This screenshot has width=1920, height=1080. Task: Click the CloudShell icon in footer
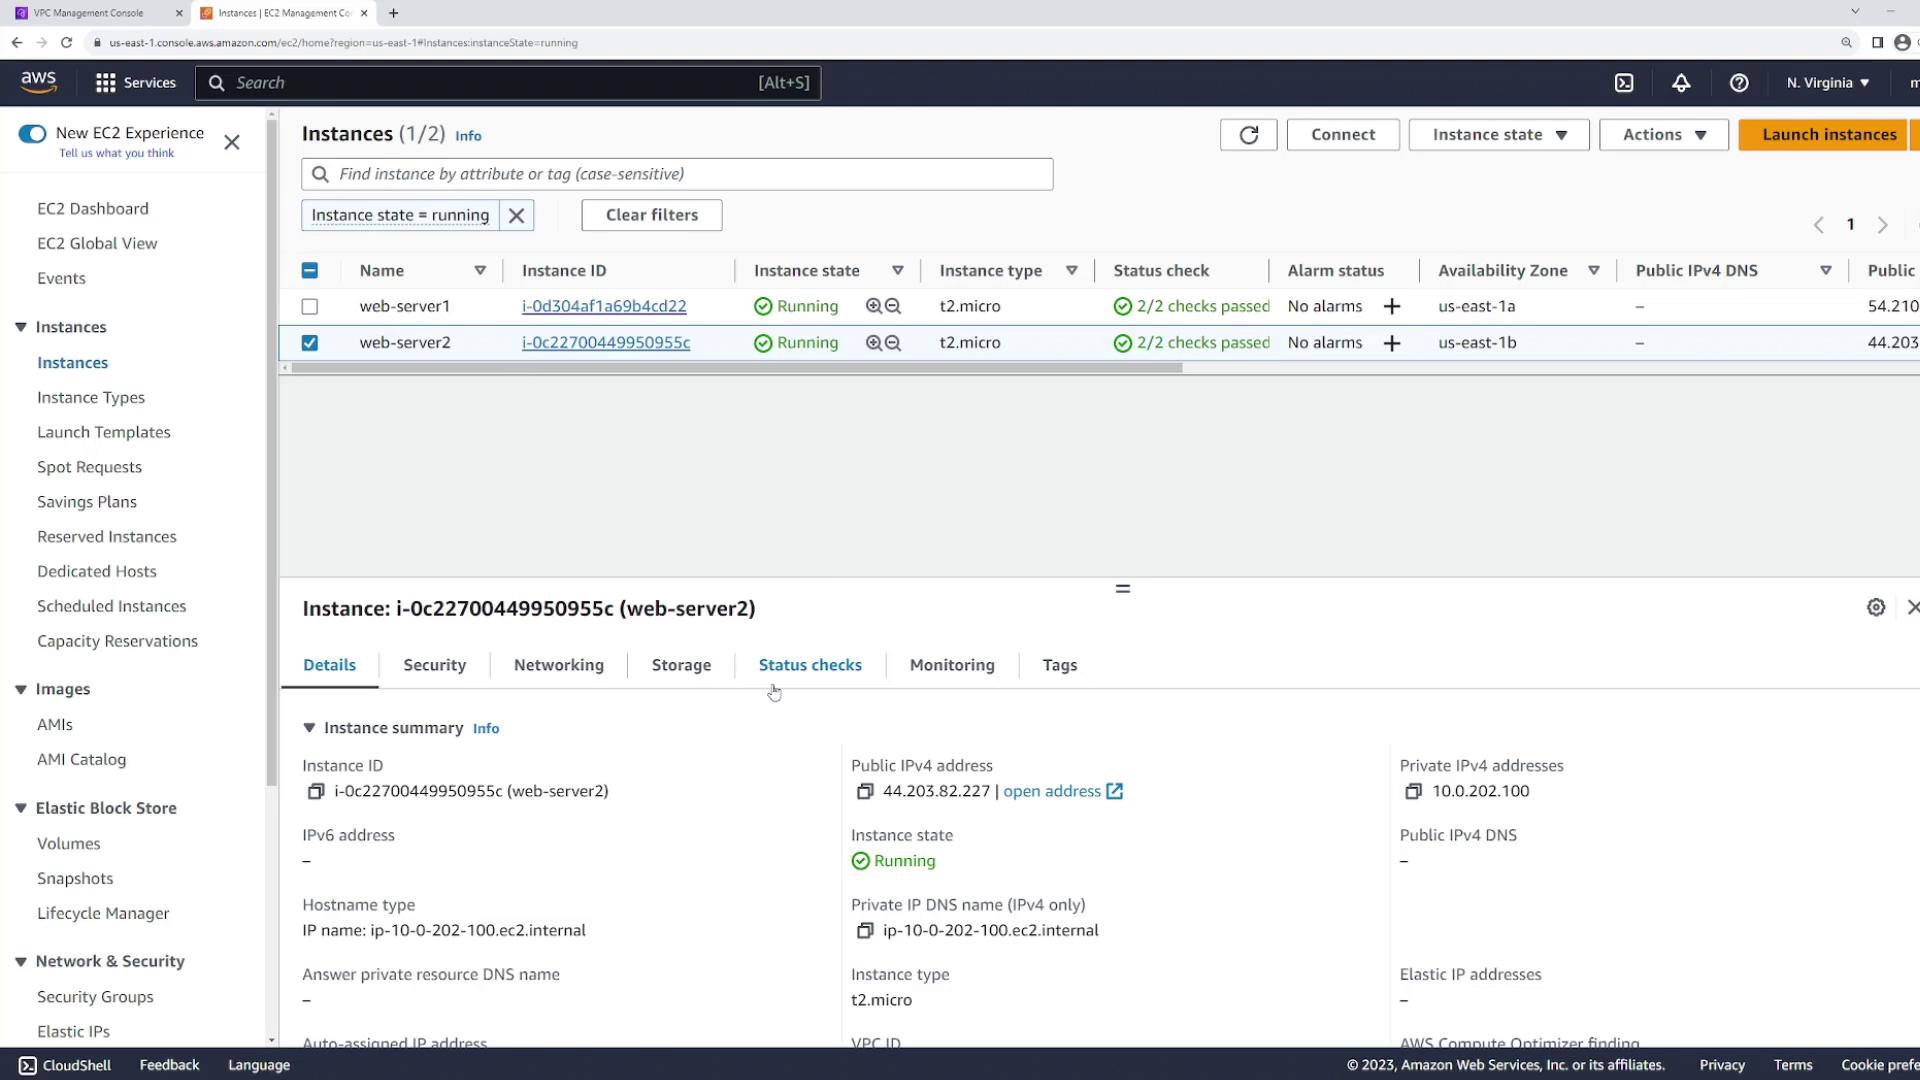pyautogui.click(x=27, y=1065)
